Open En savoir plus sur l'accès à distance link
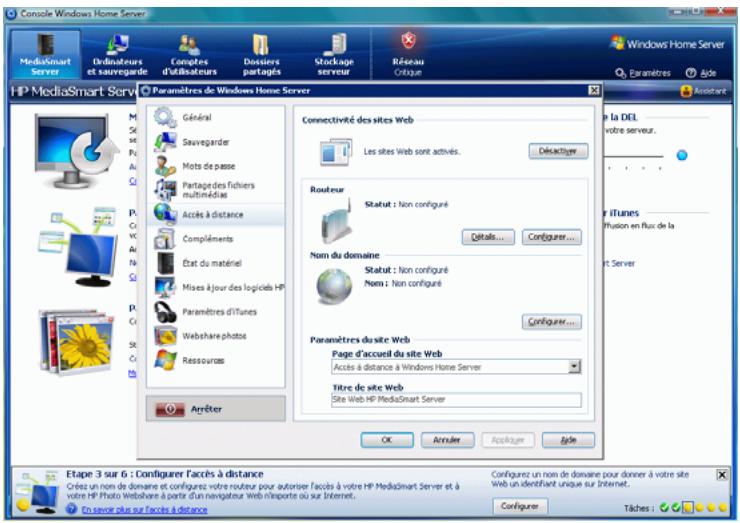The image size is (740, 523). [x=144, y=510]
